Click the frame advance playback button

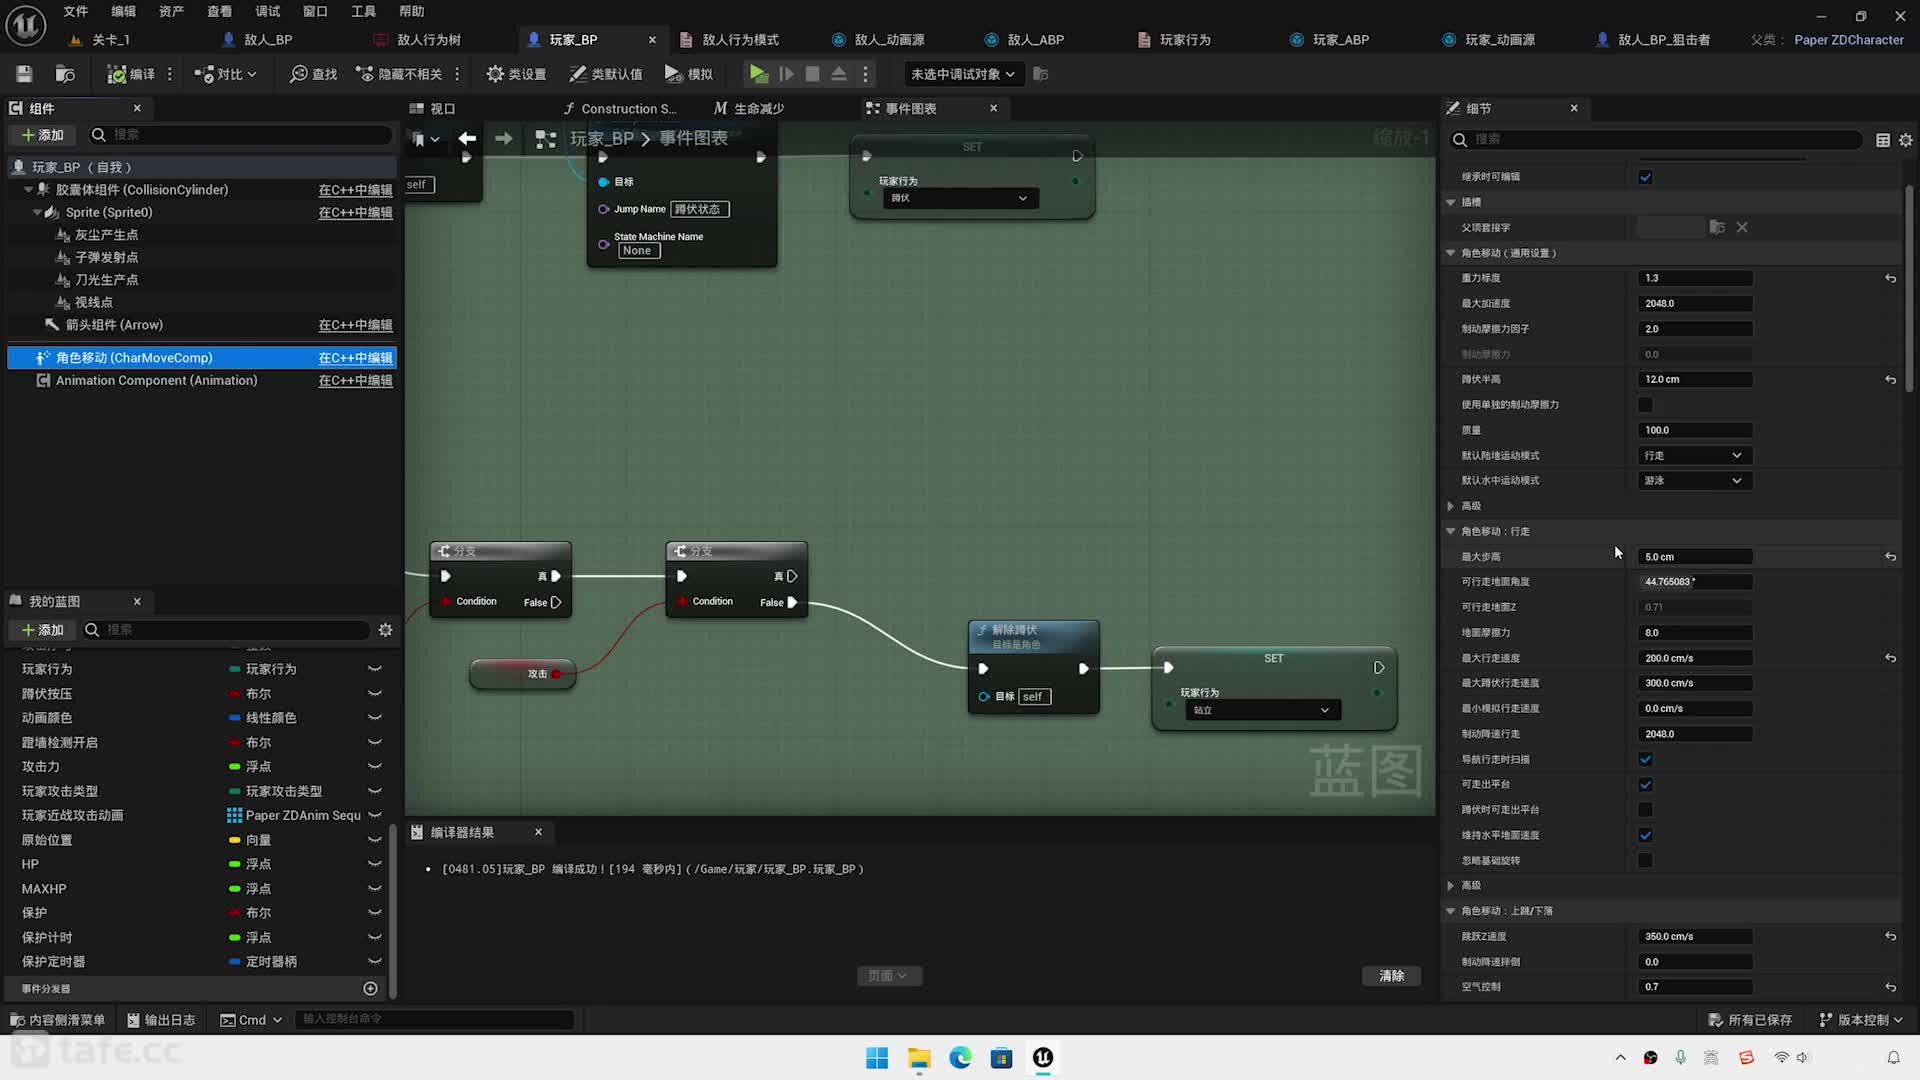click(x=786, y=74)
